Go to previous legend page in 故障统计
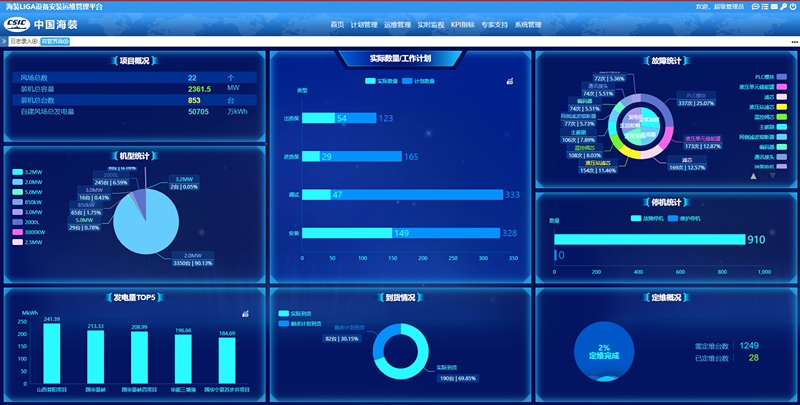Image resolution: width=800 pixels, height=405 pixels. point(753,176)
